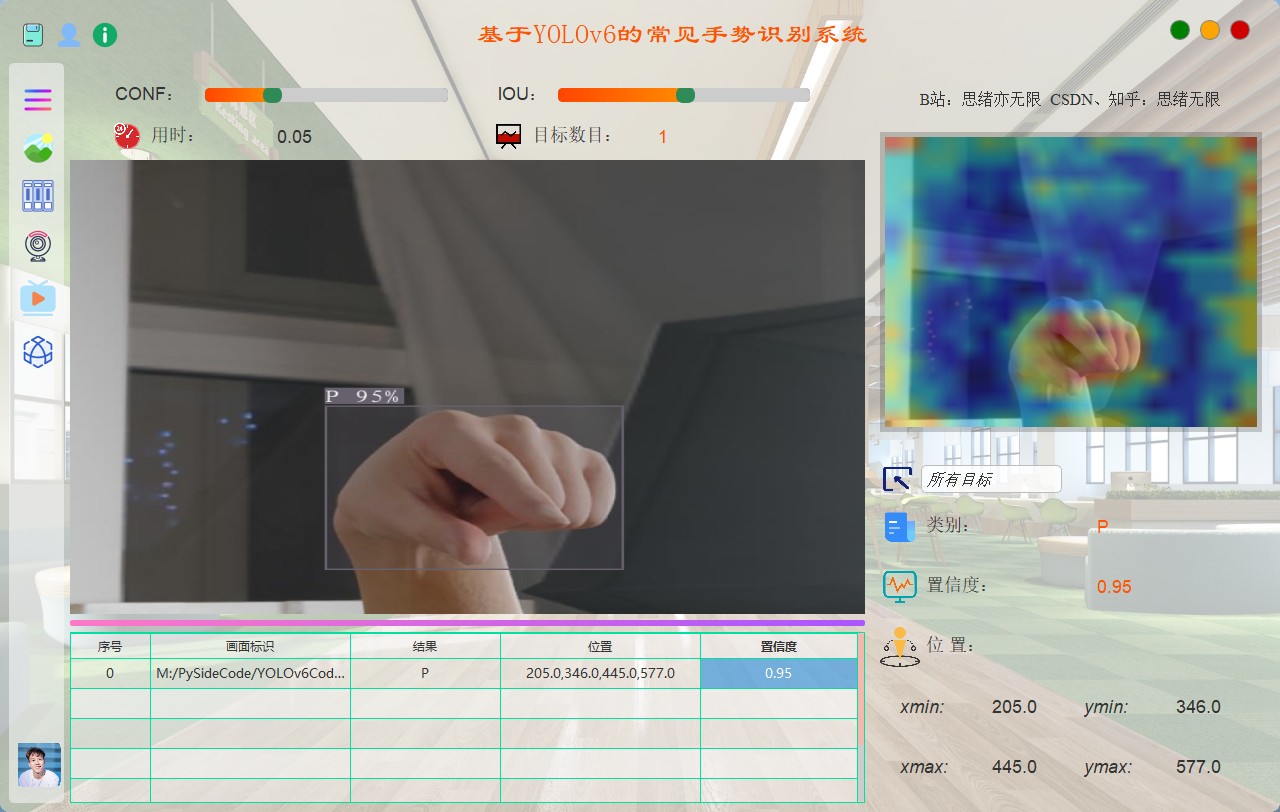Click the target count presentation icon

coord(509,136)
